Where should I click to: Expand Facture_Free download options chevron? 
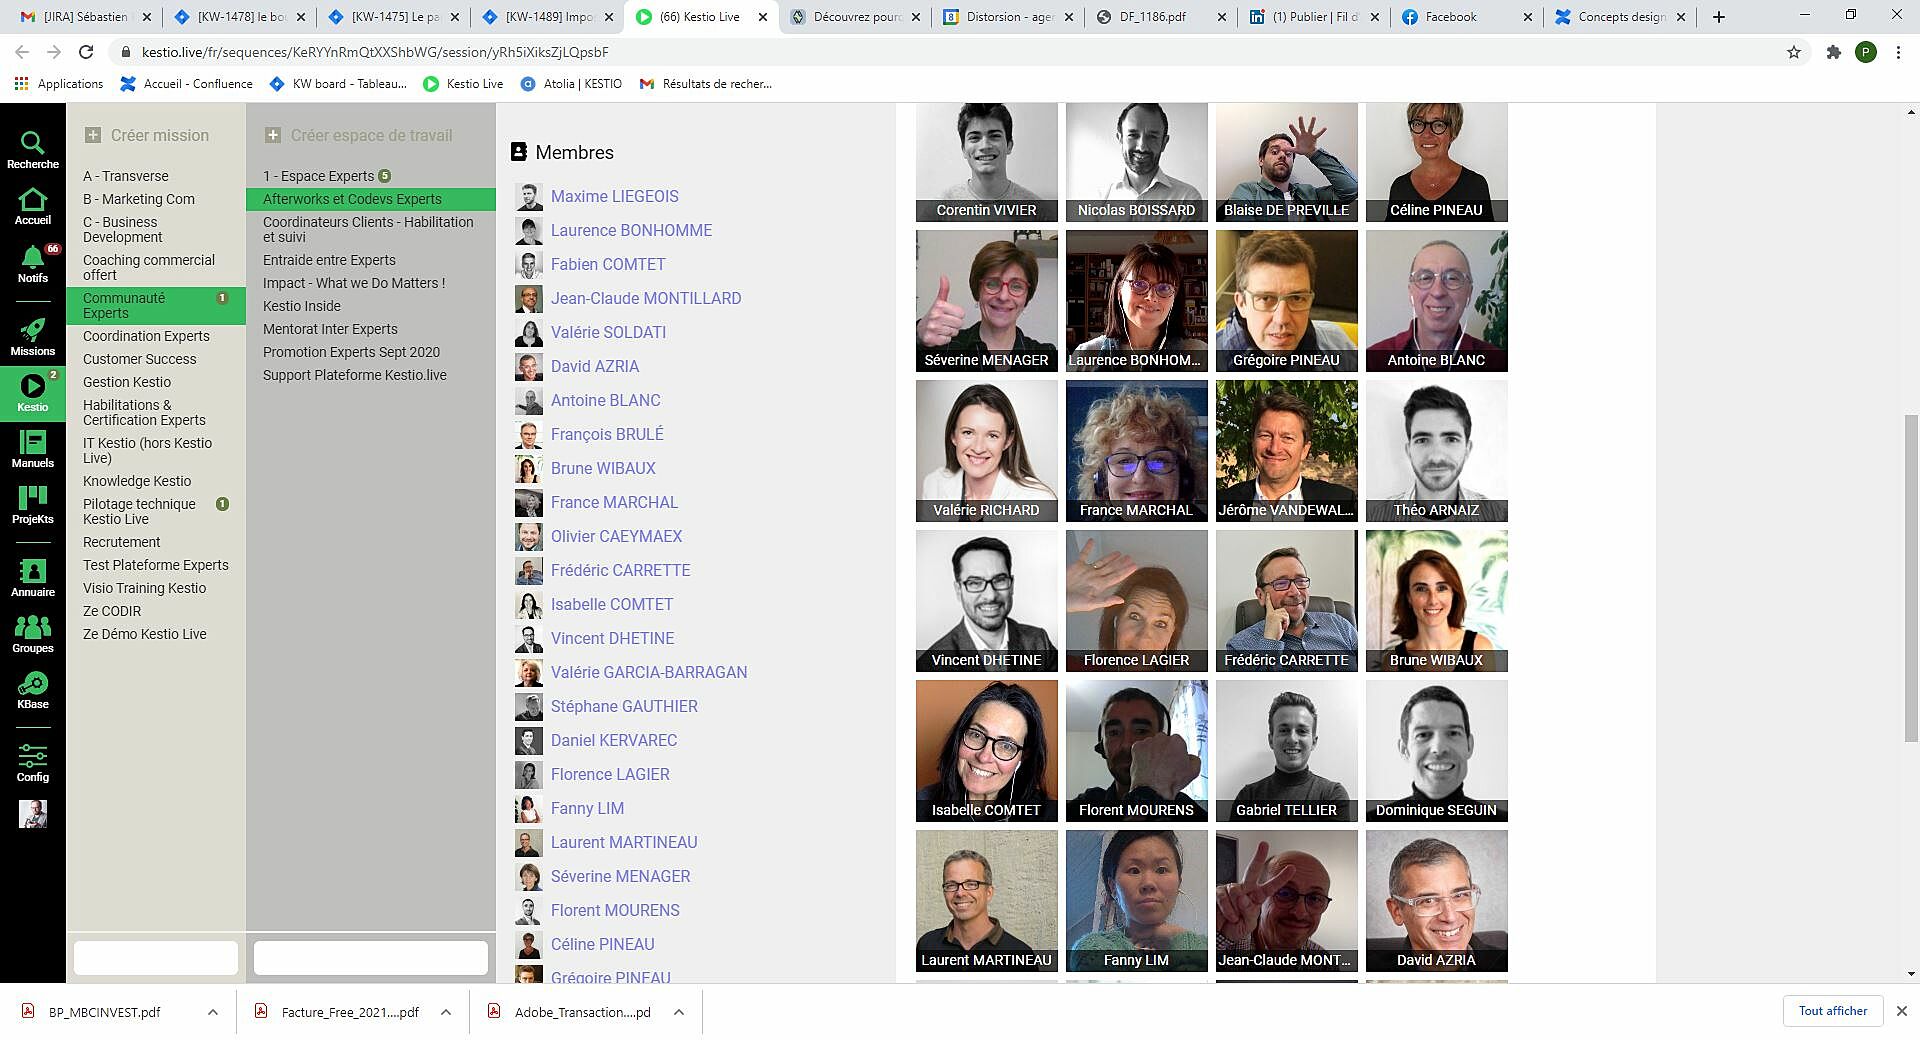point(446,1012)
